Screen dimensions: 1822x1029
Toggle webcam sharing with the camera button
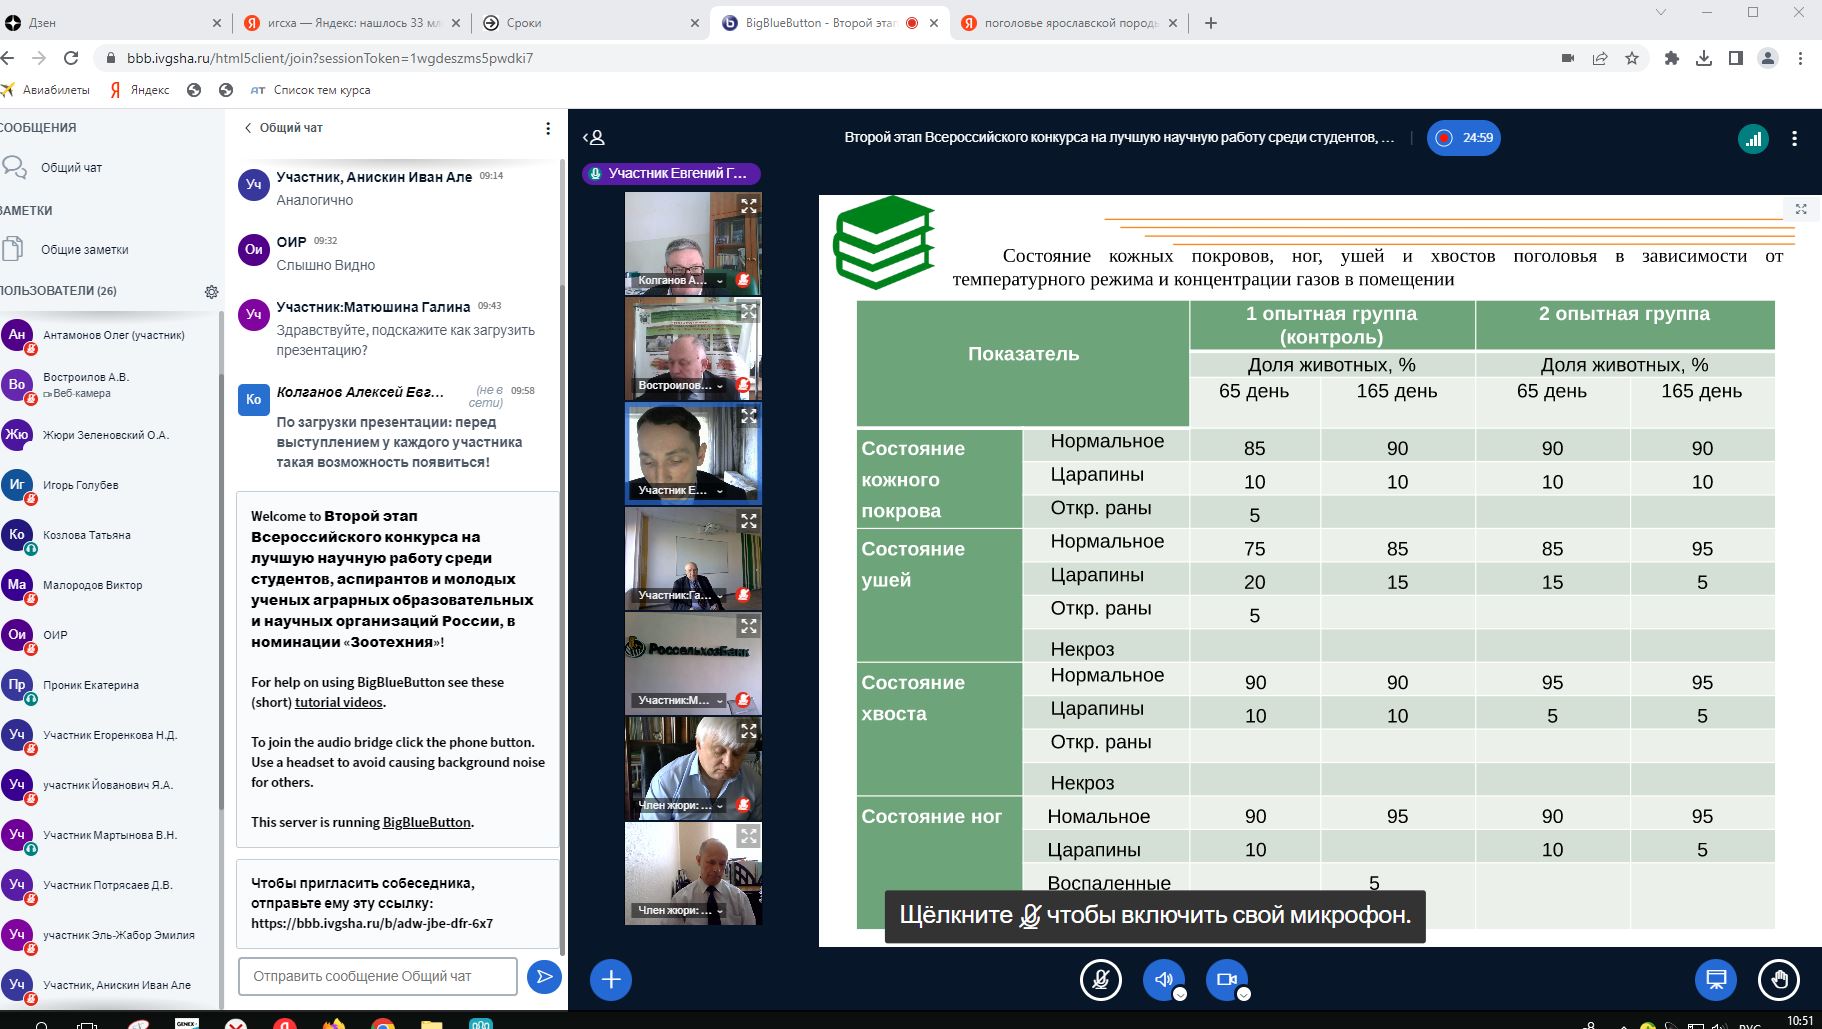point(1226,980)
